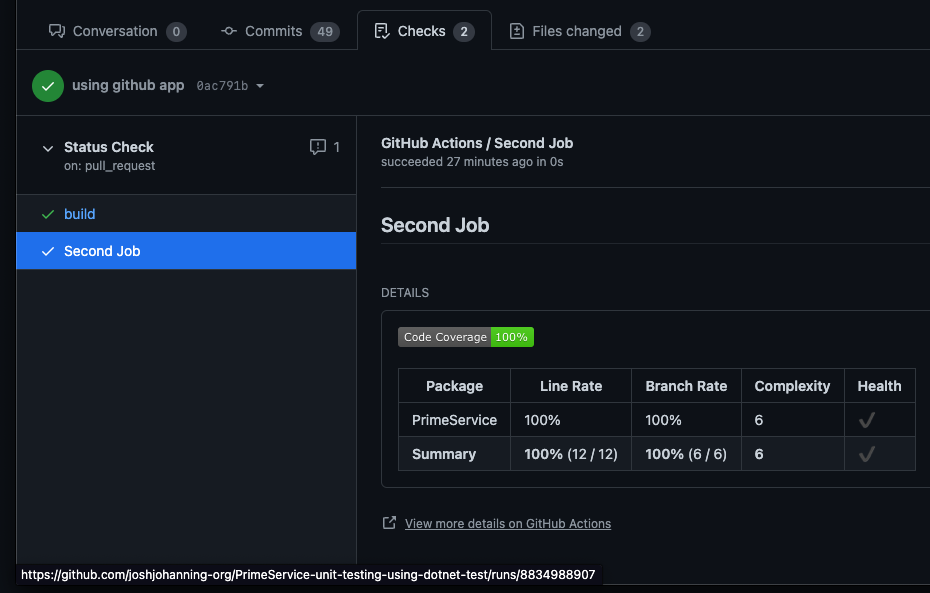Viewport: 930px width, 593px height.
Task: Click the green check icon beside build
Action: click(47, 214)
